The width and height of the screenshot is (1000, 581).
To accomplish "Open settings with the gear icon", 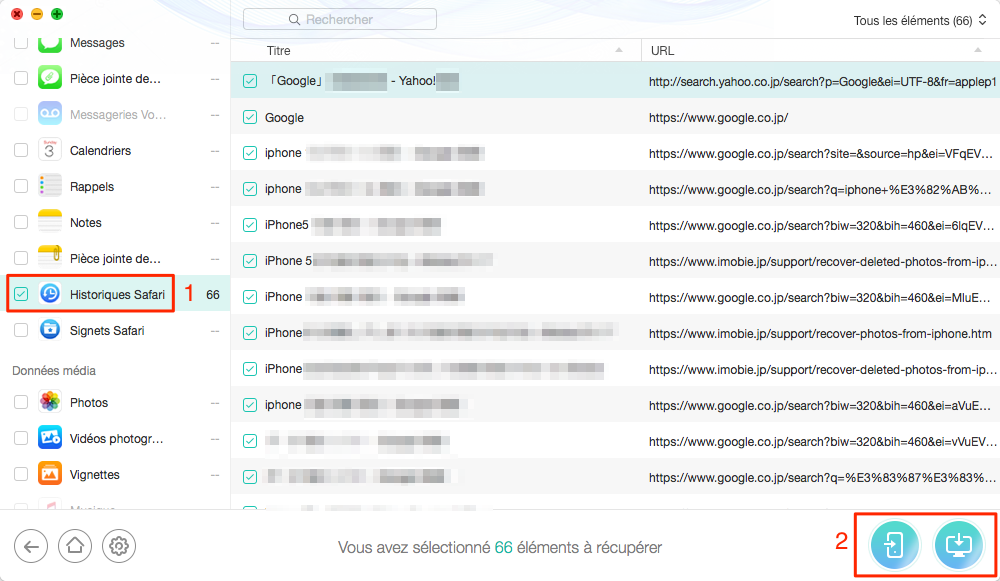I will [x=119, y=547].
